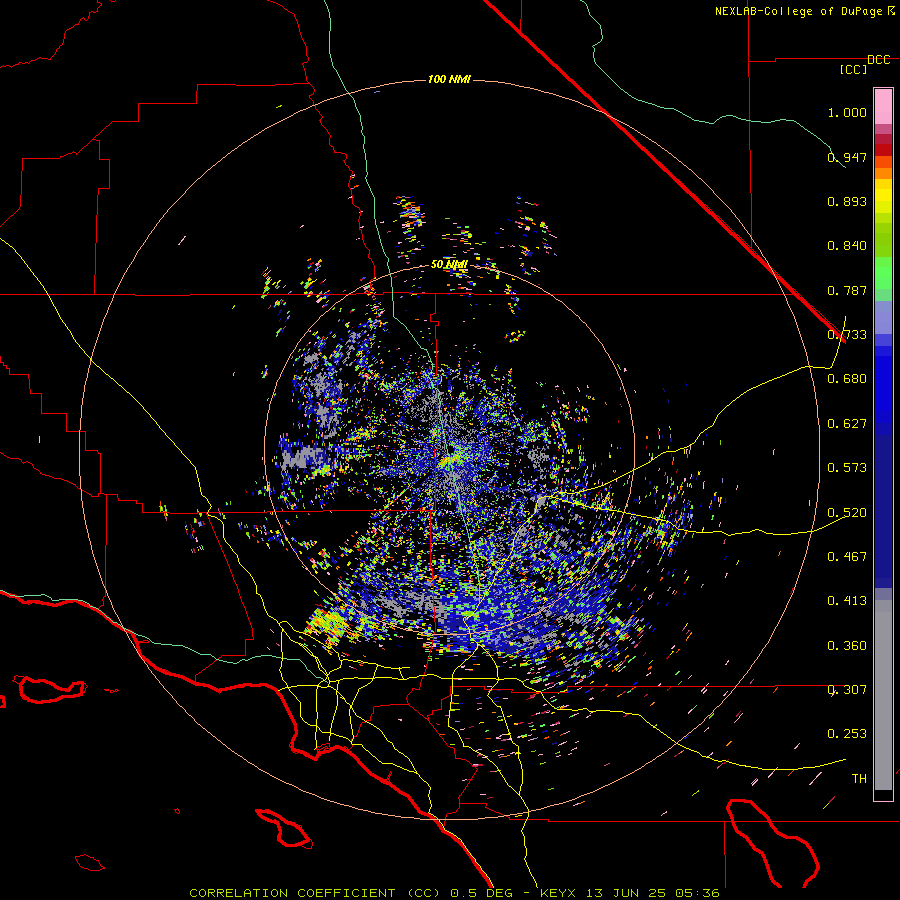The width and height of the screenshot is (900, 900).
Task: Select the 0.787 legend value
Action: click(847, 290)
